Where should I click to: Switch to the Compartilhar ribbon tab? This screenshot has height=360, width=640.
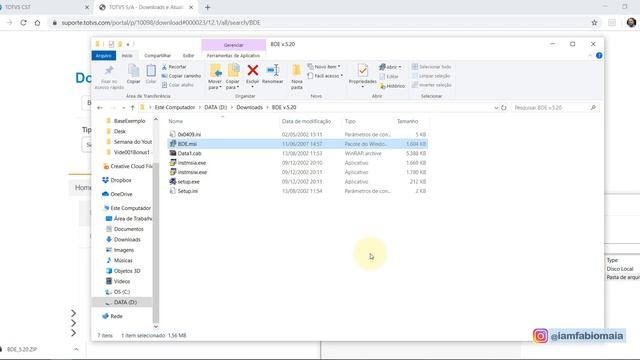(158, 56)
